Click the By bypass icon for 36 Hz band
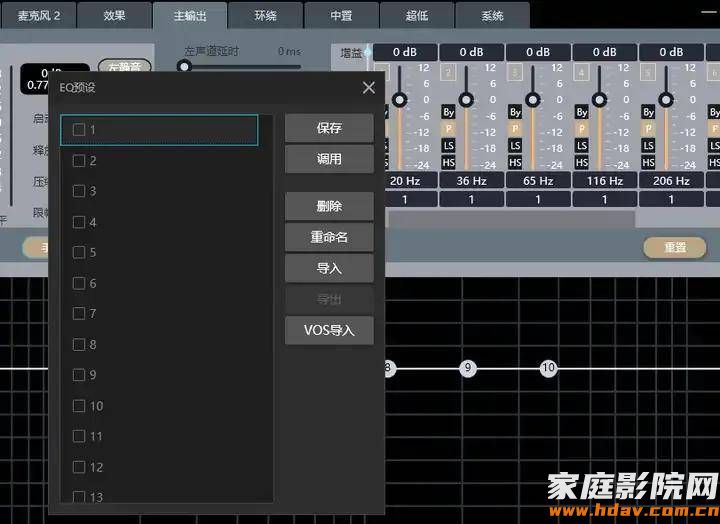720x524 pixels. click(448, 112)
